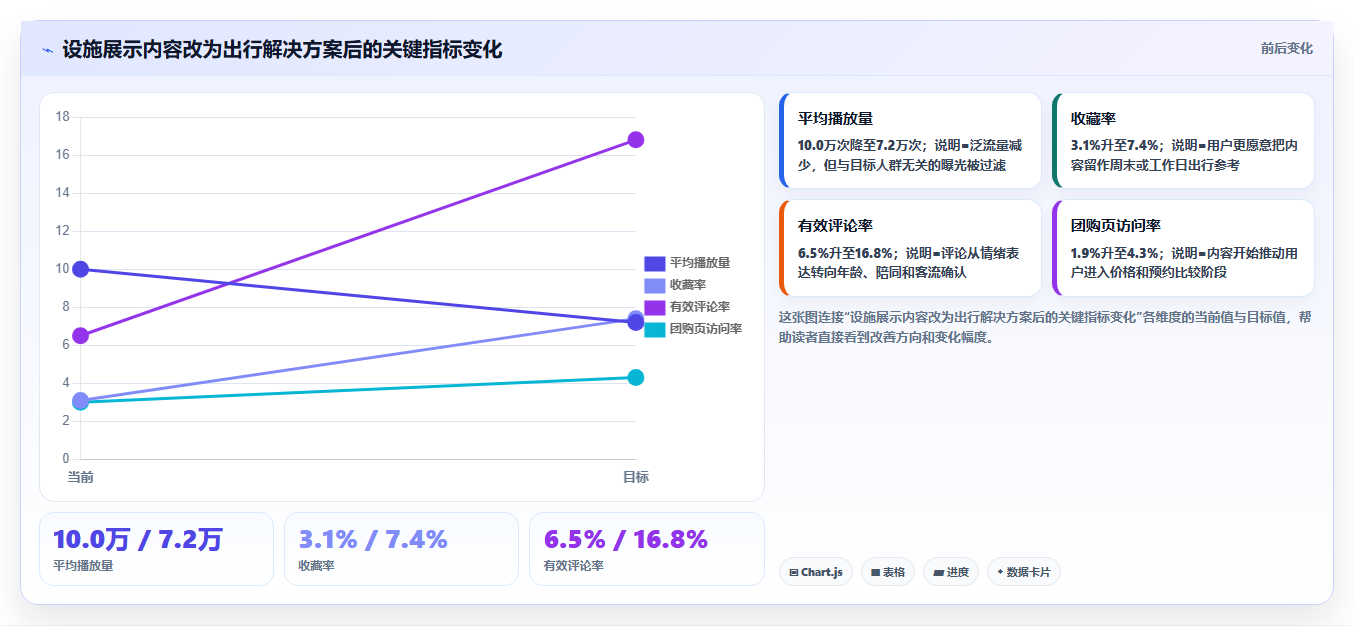Click the lightning icon beside the title
The image size is (1354, 626).
click(x=47, y=49)
